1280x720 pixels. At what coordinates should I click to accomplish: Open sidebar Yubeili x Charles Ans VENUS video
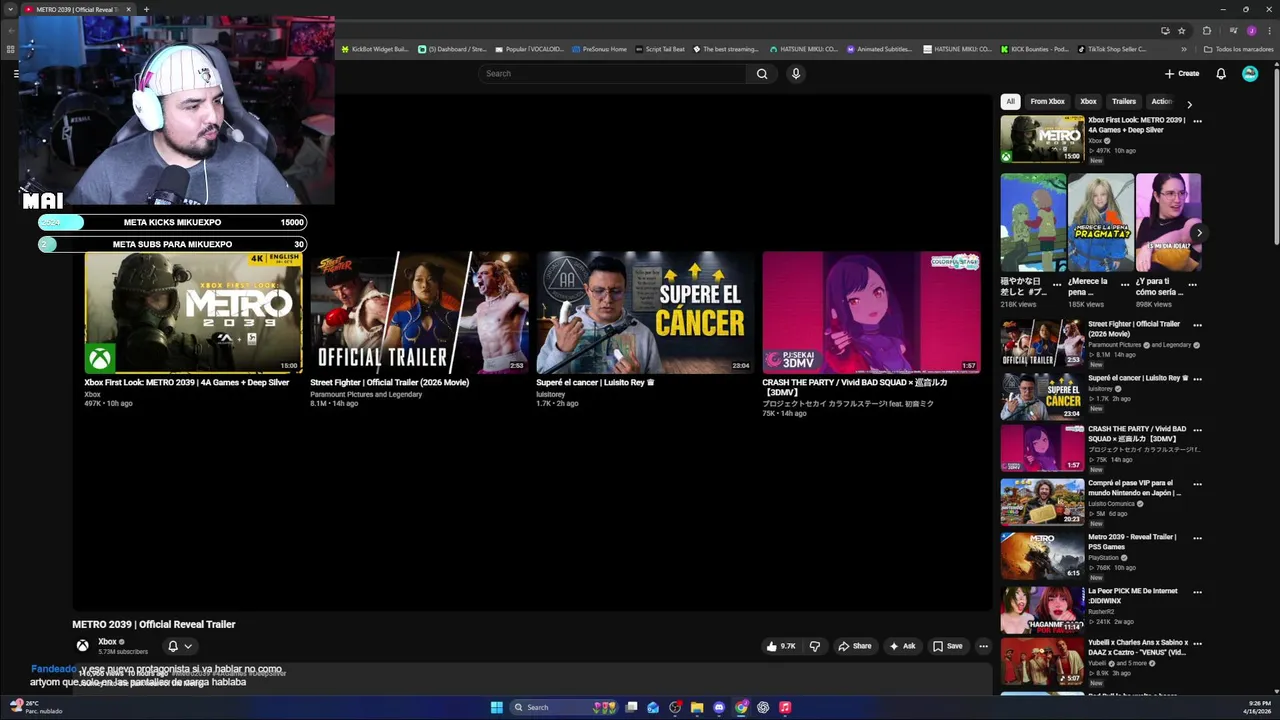pos(1042,661)
